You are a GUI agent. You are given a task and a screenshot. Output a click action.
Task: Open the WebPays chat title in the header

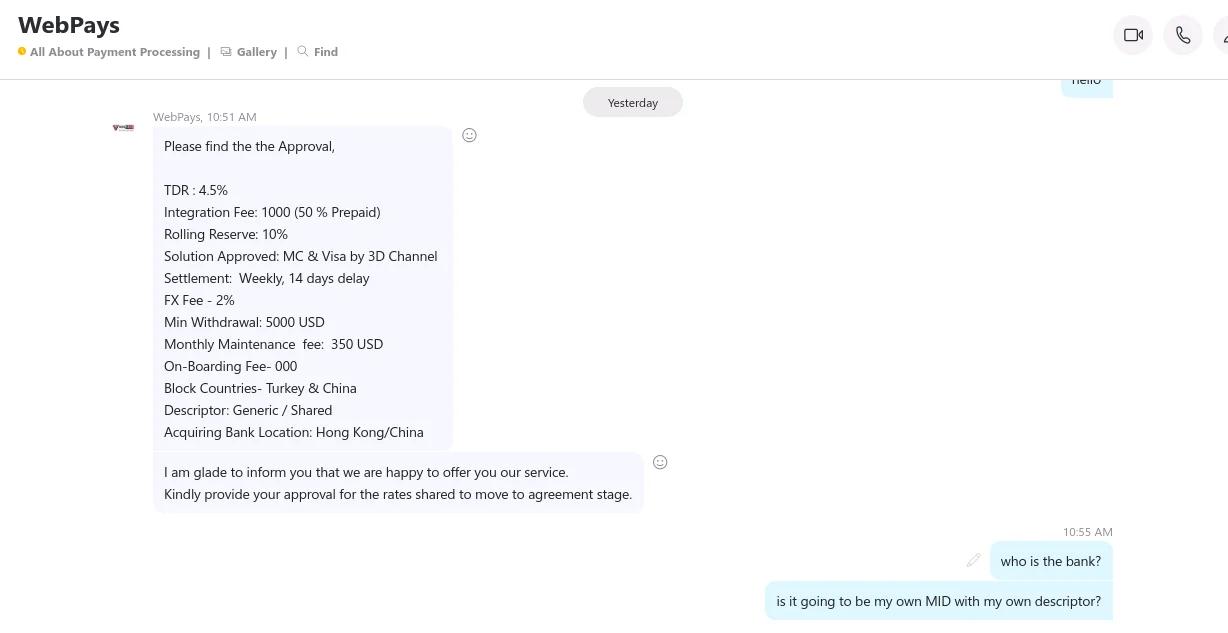click(69, 24)
